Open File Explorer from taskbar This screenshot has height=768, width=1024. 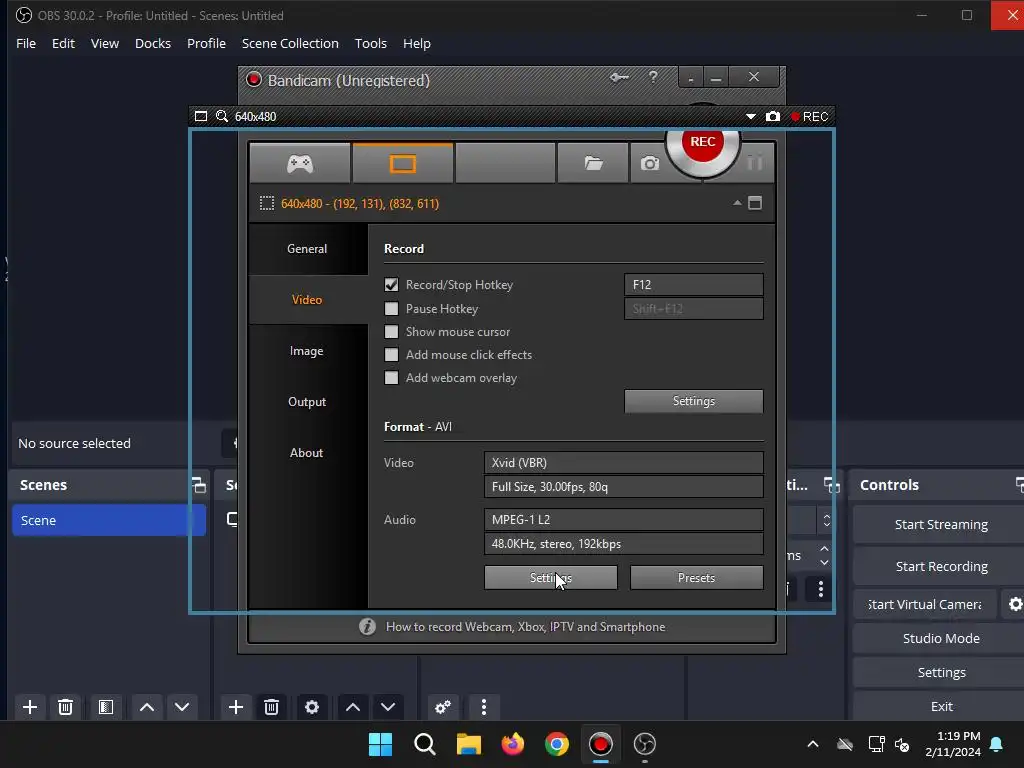468,744
